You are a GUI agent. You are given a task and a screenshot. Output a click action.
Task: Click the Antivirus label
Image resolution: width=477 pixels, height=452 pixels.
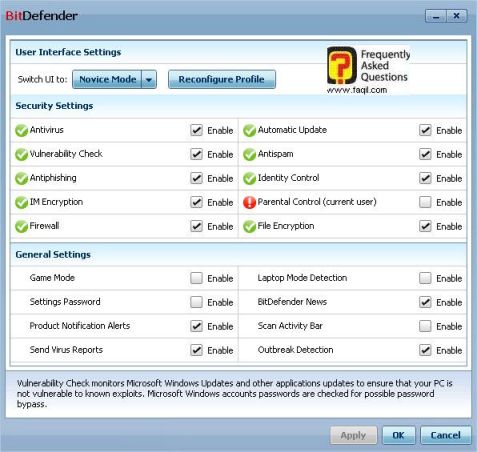46,130
